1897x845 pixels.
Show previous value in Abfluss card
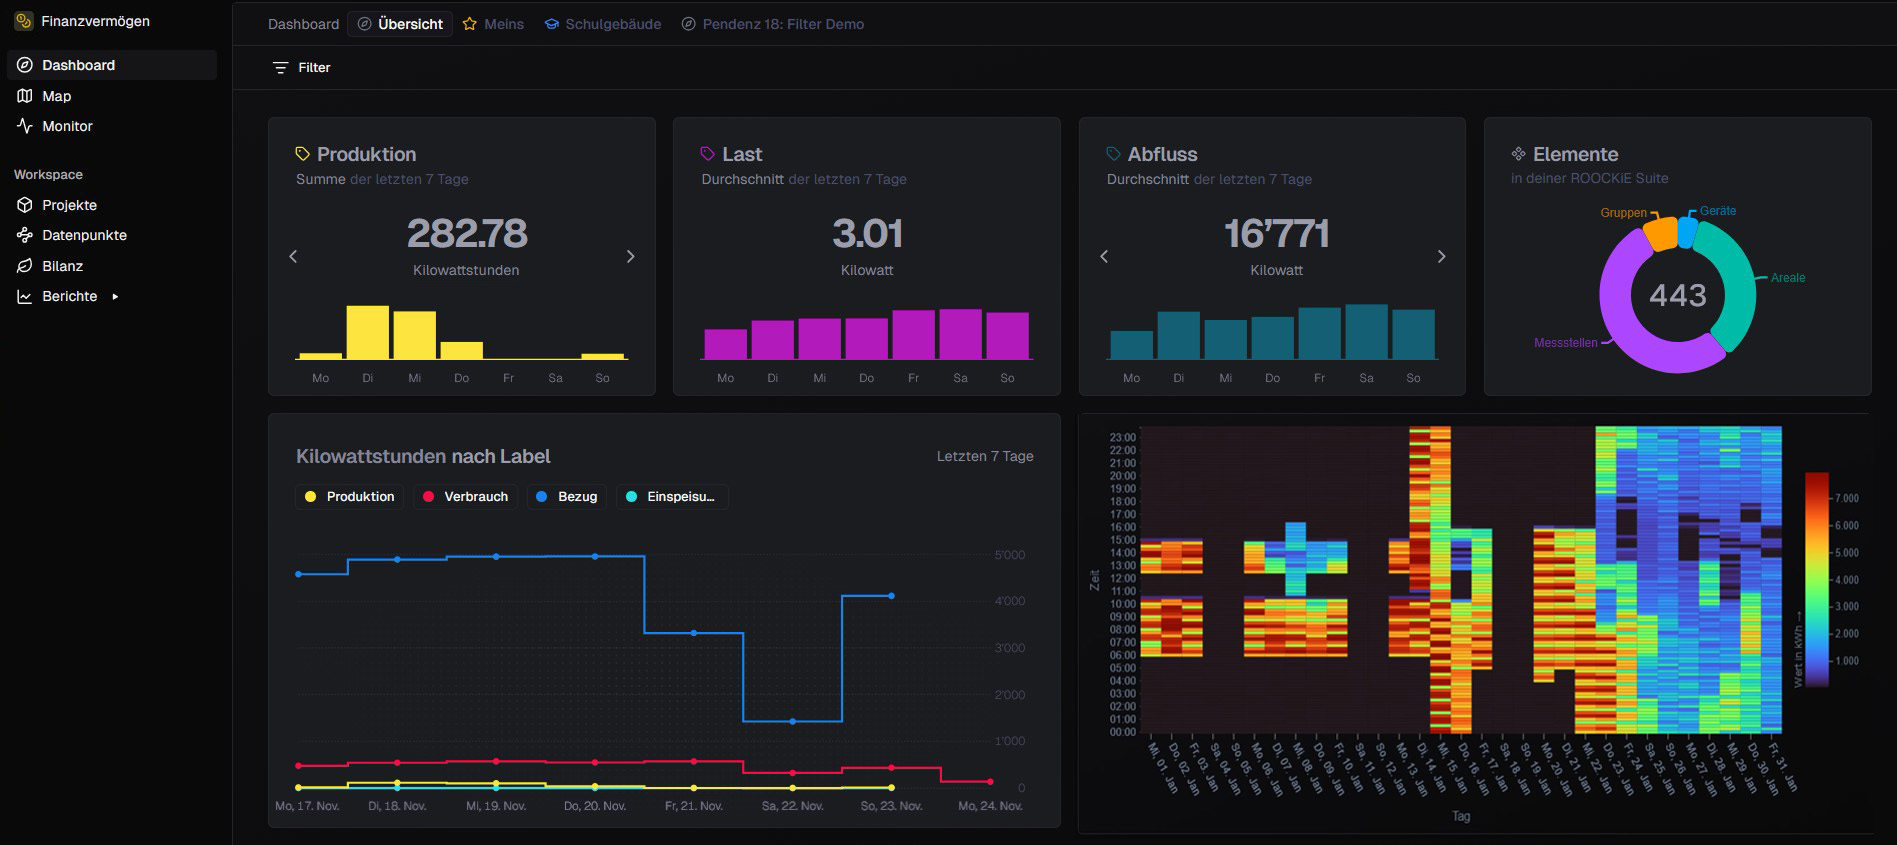point(1104,257)
